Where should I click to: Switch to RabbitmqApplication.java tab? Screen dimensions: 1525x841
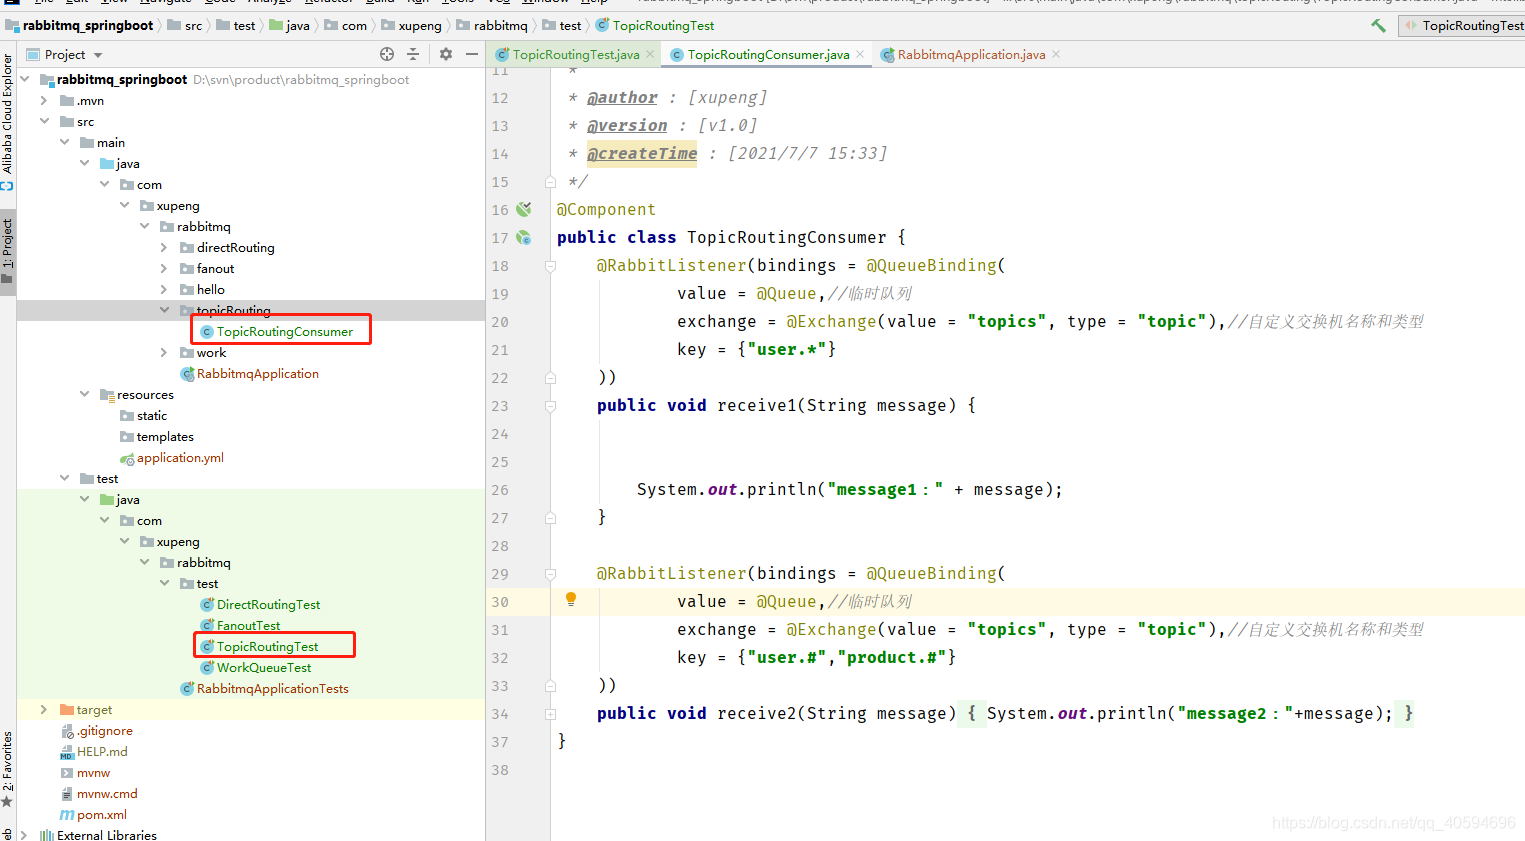pos(970,55)
